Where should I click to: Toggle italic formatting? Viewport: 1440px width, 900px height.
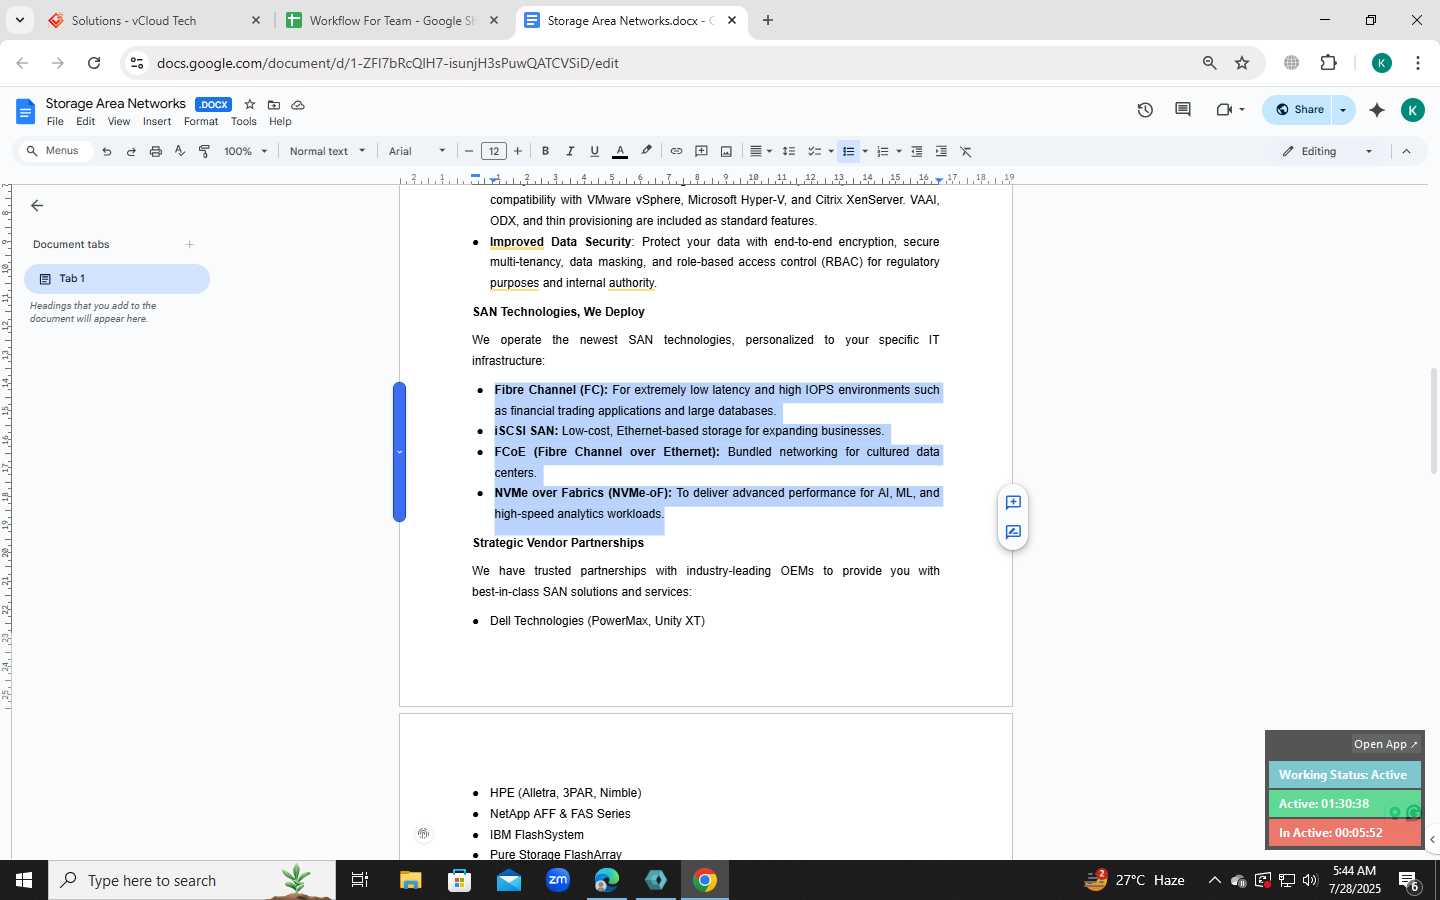(570, 151)
